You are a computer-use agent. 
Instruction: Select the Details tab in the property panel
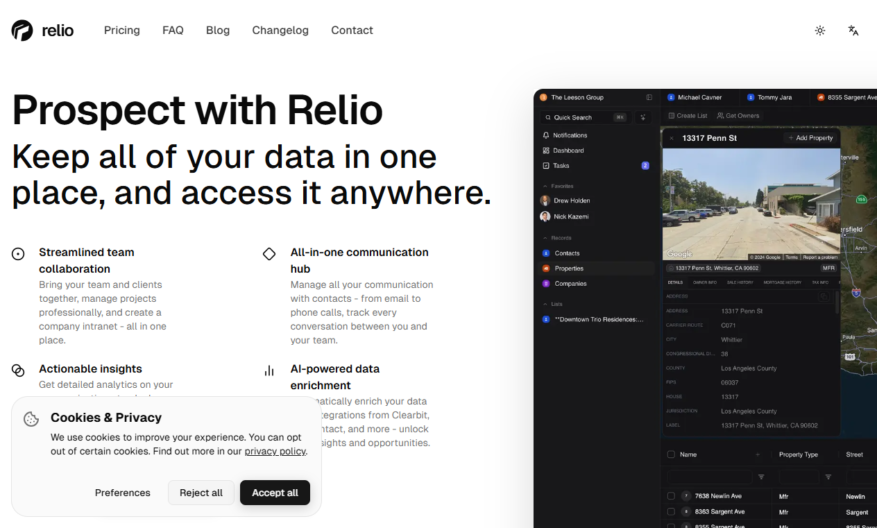tap(675, 282)
